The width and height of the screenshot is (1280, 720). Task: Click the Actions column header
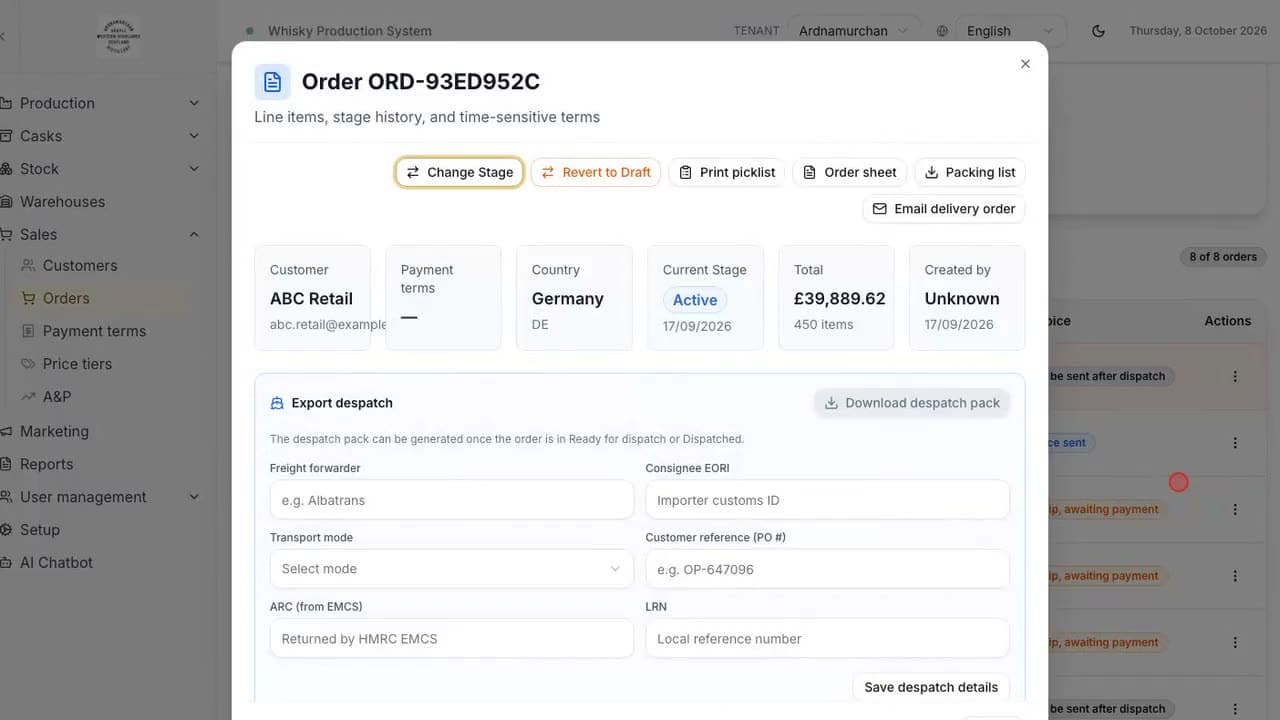(1228, 321)
